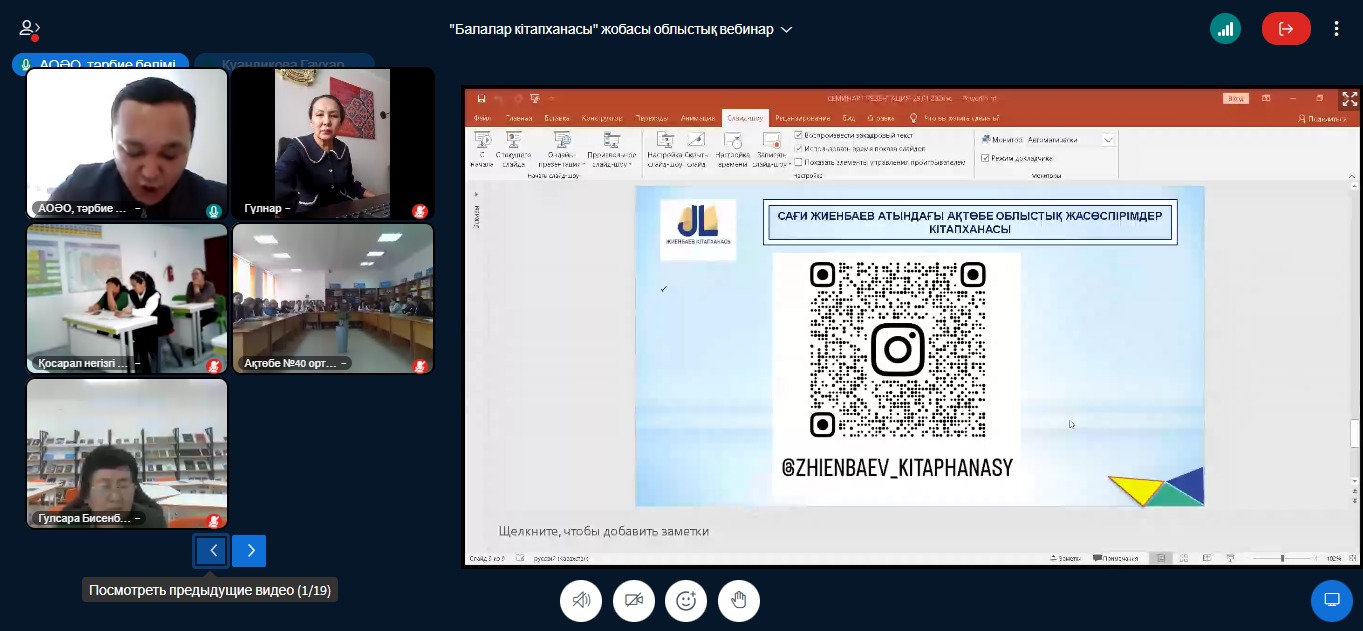The width and height of the screenshot is (1363, 631).
Task: Turn on the camera button
Action: (633, 600)
